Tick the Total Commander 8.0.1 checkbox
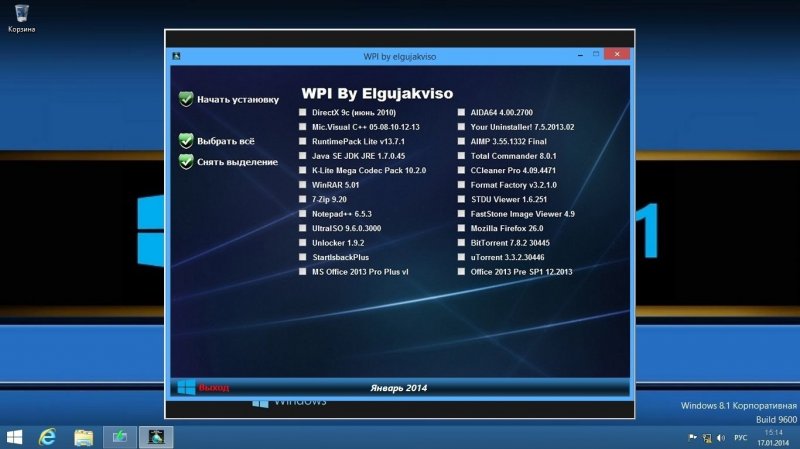 (x=461, y=156)
